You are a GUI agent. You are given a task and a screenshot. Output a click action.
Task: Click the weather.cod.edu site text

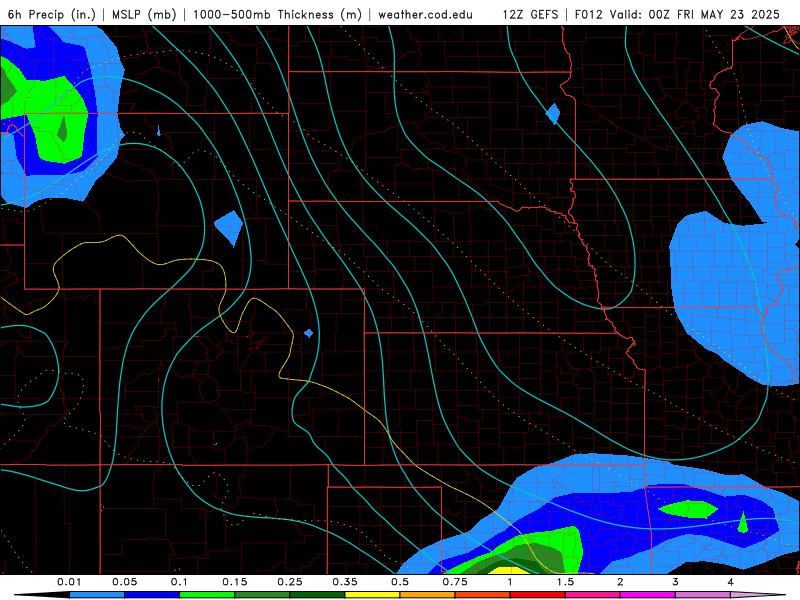tap(425, 14)
